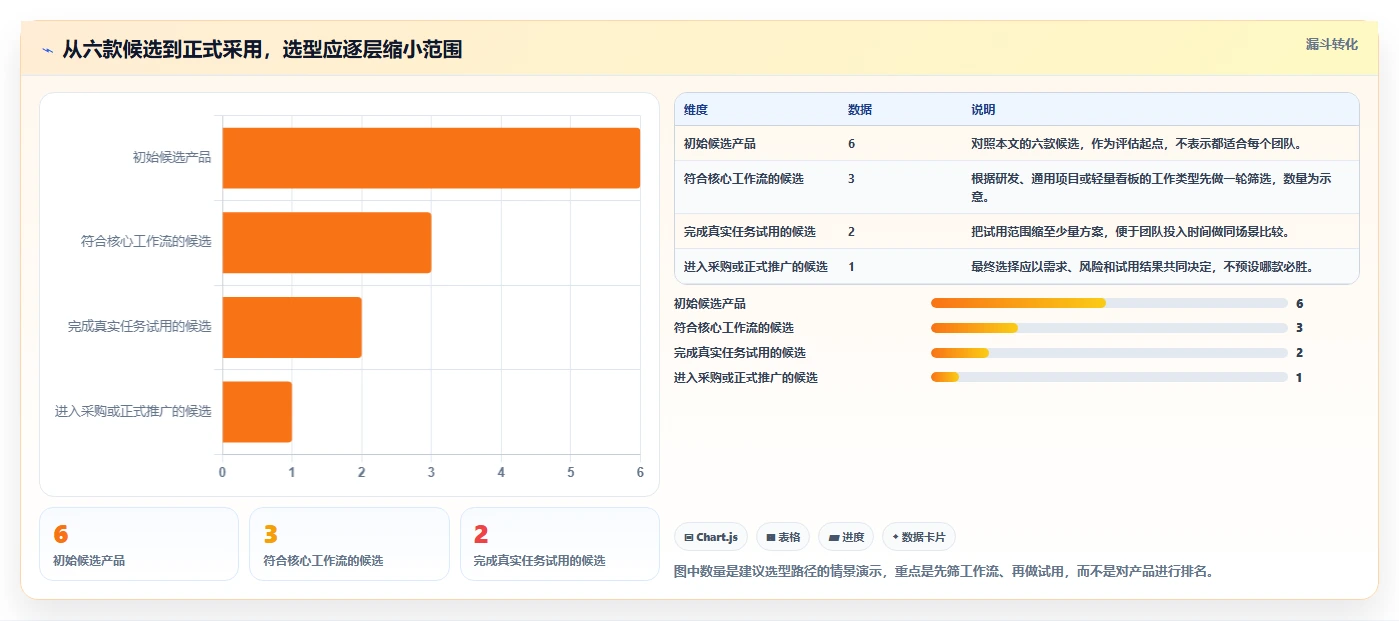
Task: Click the 初始候选产品 bar in the chart
Action: (431, 158)
